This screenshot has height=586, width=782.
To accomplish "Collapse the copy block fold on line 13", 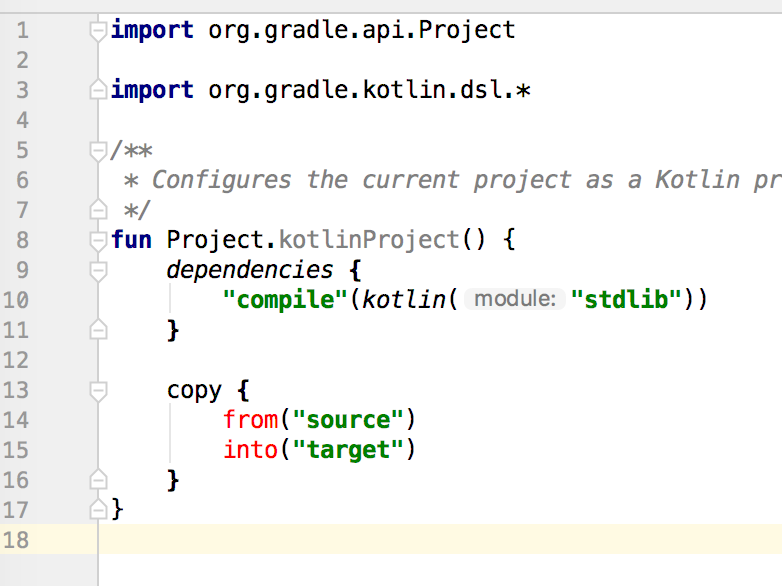I will [x=98, y=391].
